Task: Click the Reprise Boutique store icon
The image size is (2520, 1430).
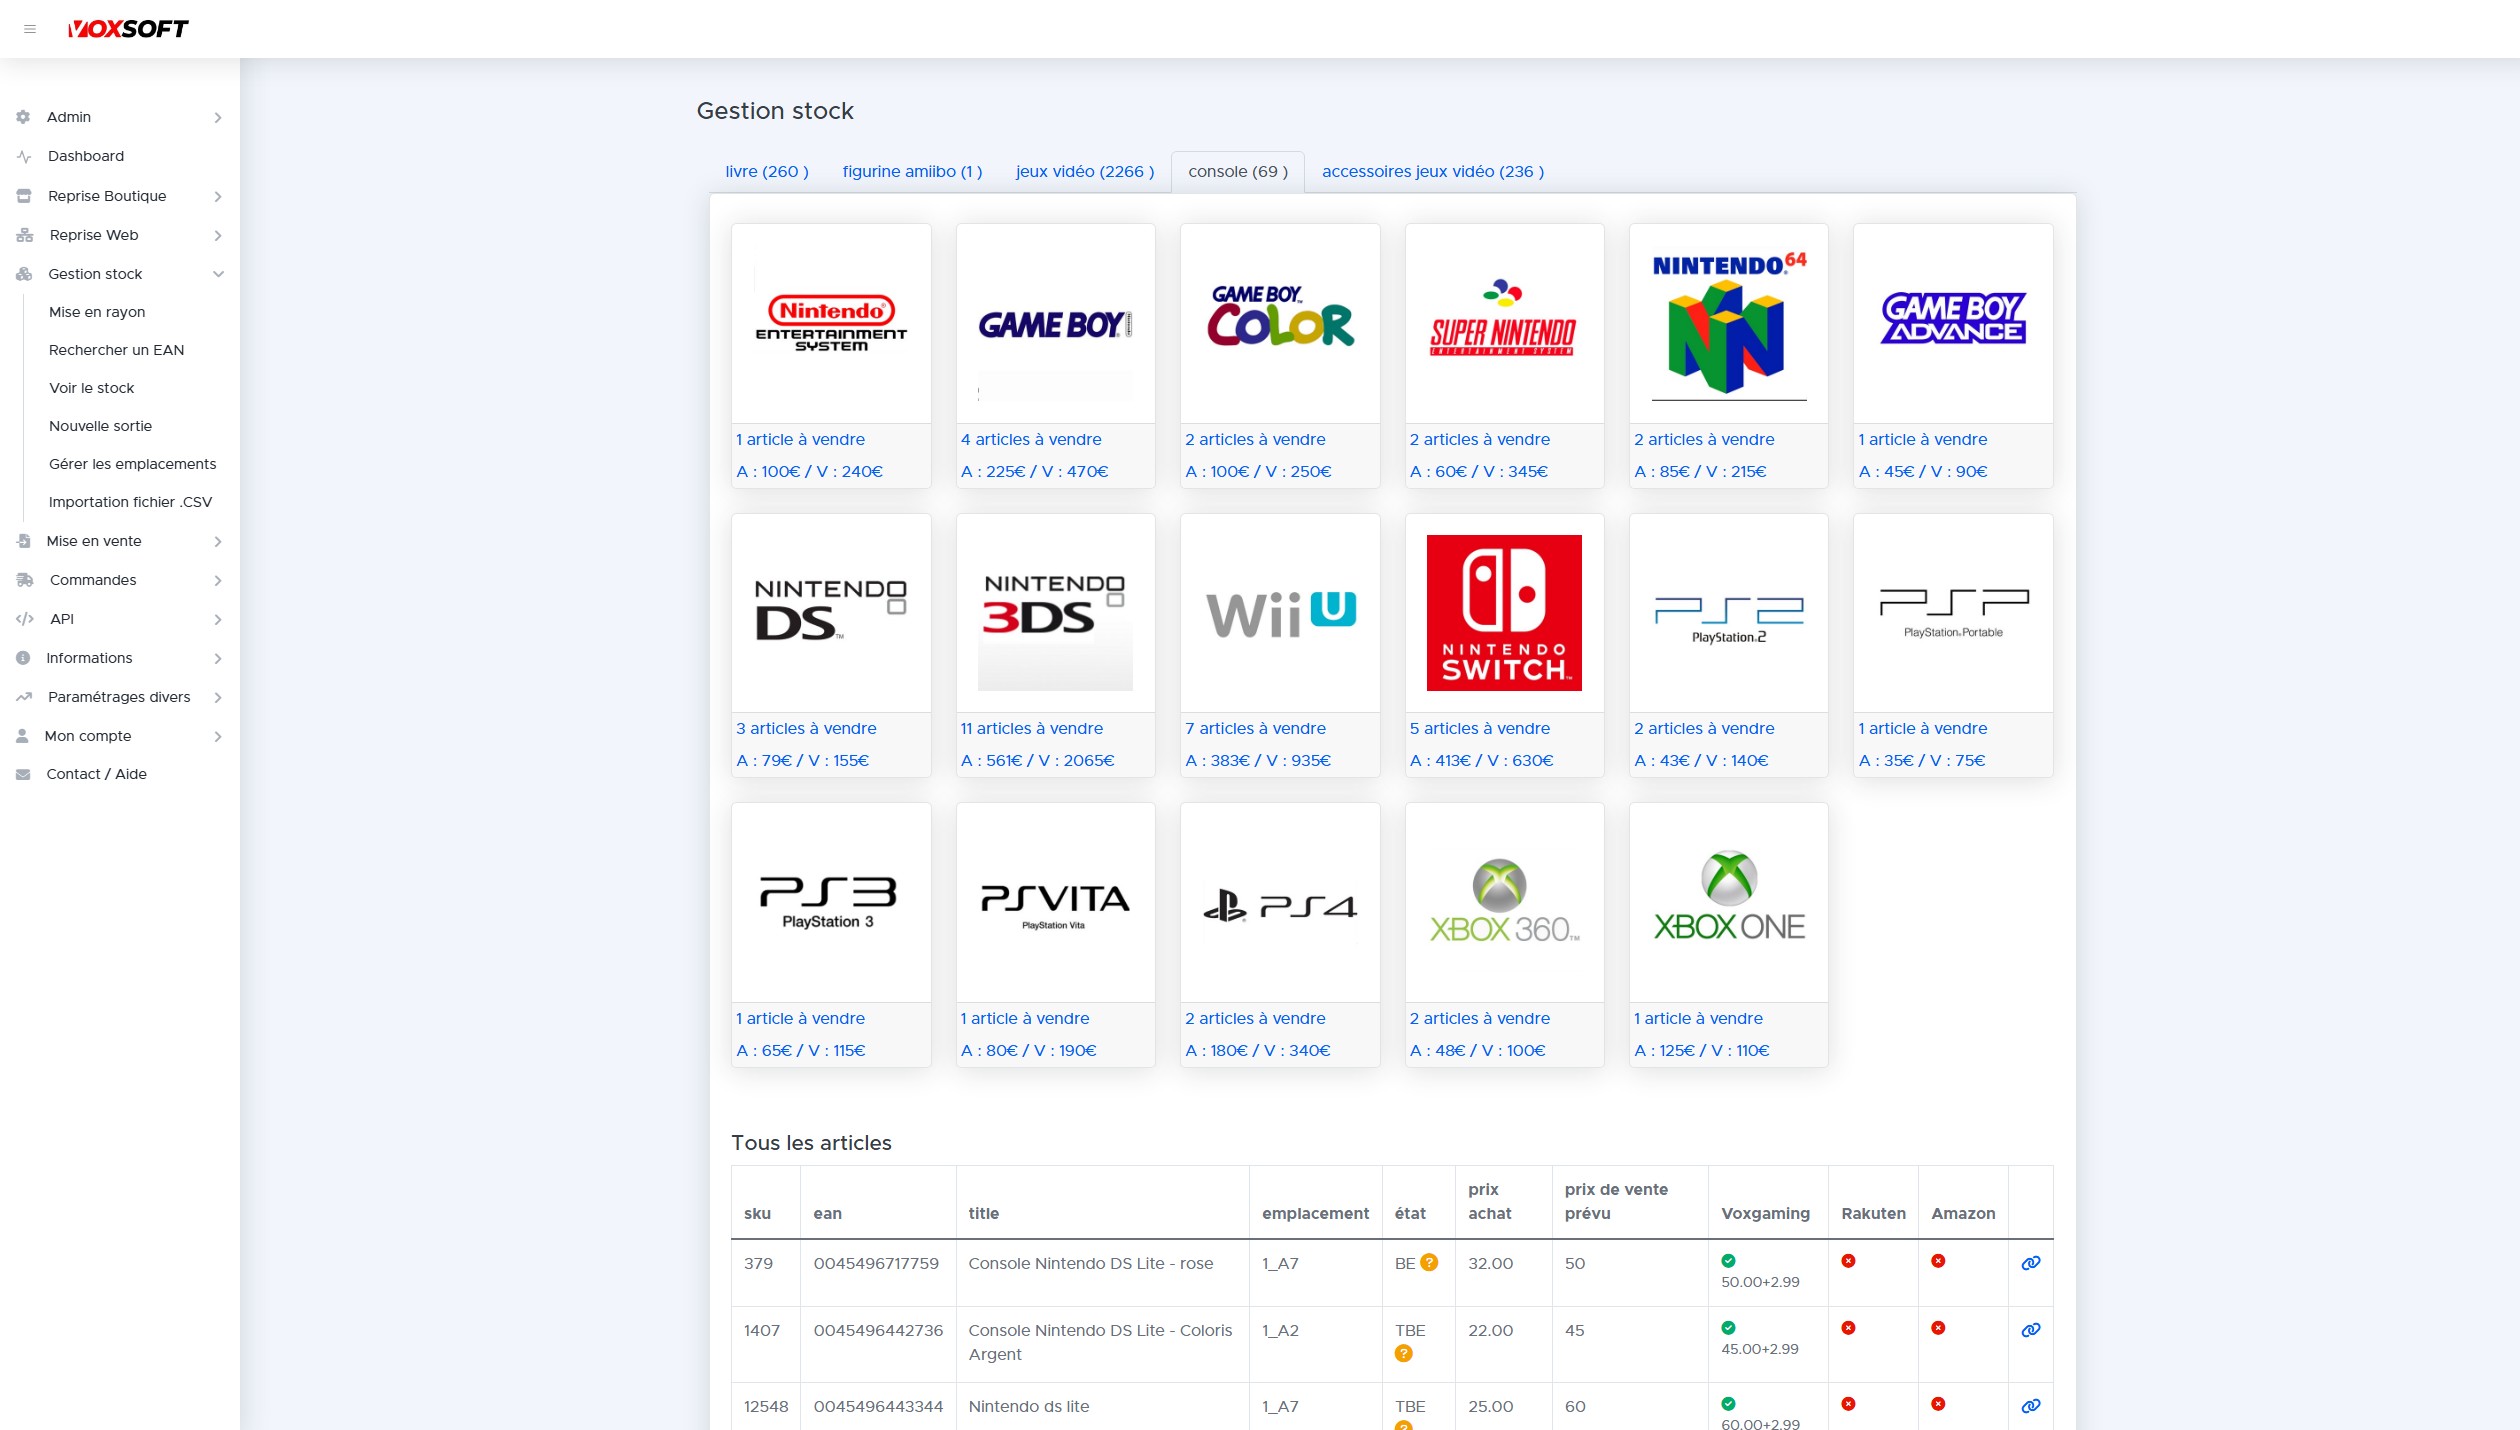Action: pos(22,196)
